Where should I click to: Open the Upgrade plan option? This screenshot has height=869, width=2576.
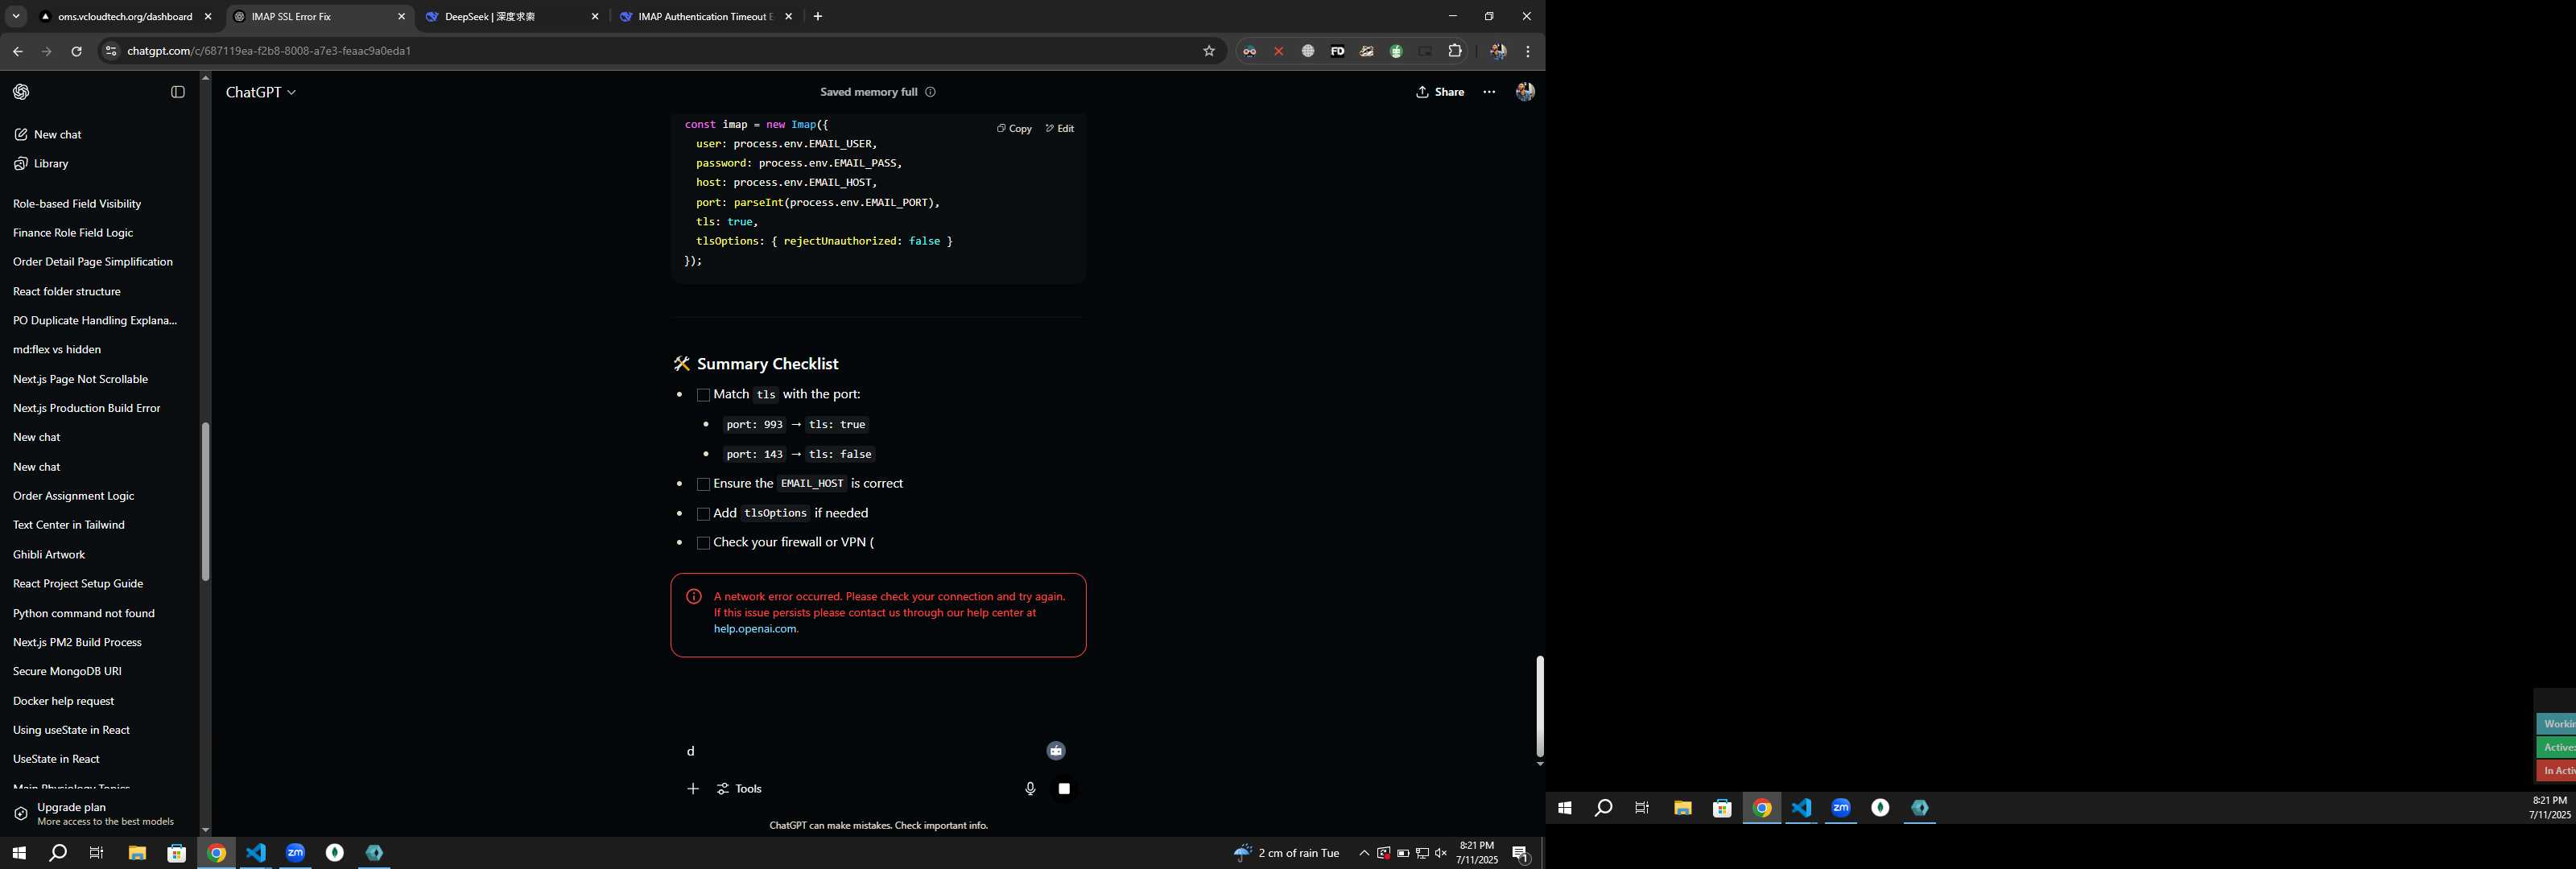(x=100, y=814)
